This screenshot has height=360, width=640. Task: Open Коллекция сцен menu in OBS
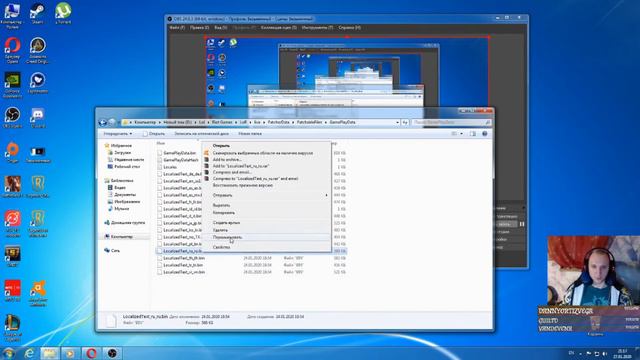pyautogui.click(x=278, y=28)
